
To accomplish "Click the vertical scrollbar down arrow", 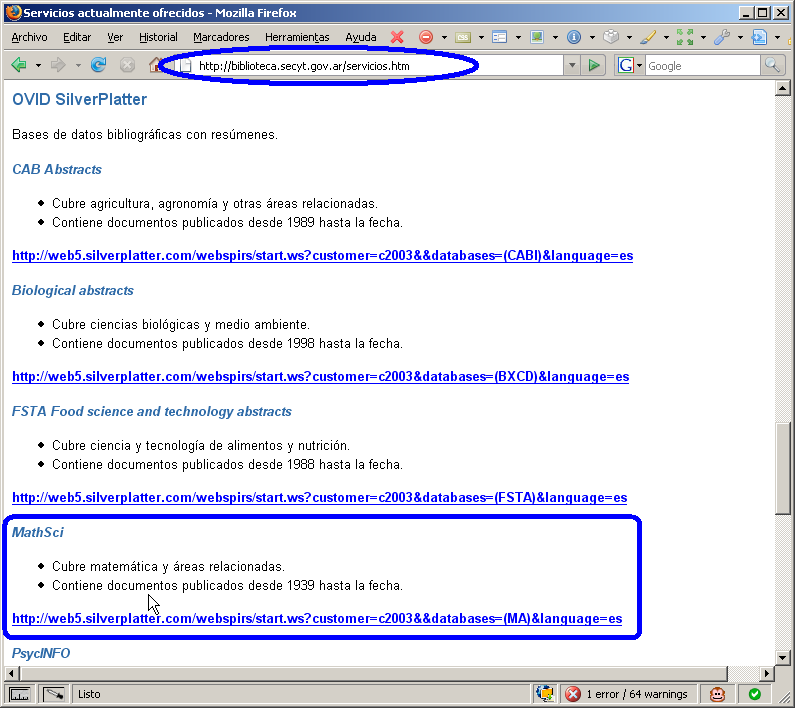I will pyautogui.click(x=783, y=656).
